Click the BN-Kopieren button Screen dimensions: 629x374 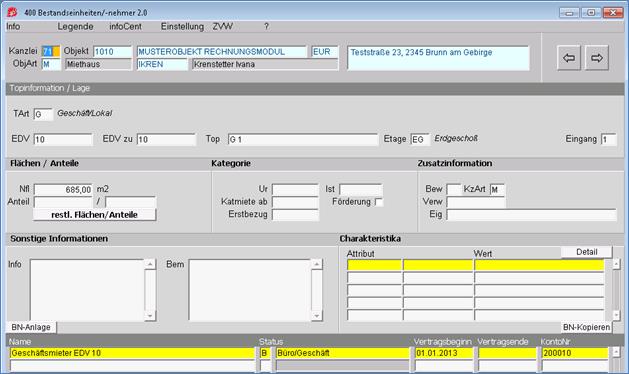click(586, 327)
